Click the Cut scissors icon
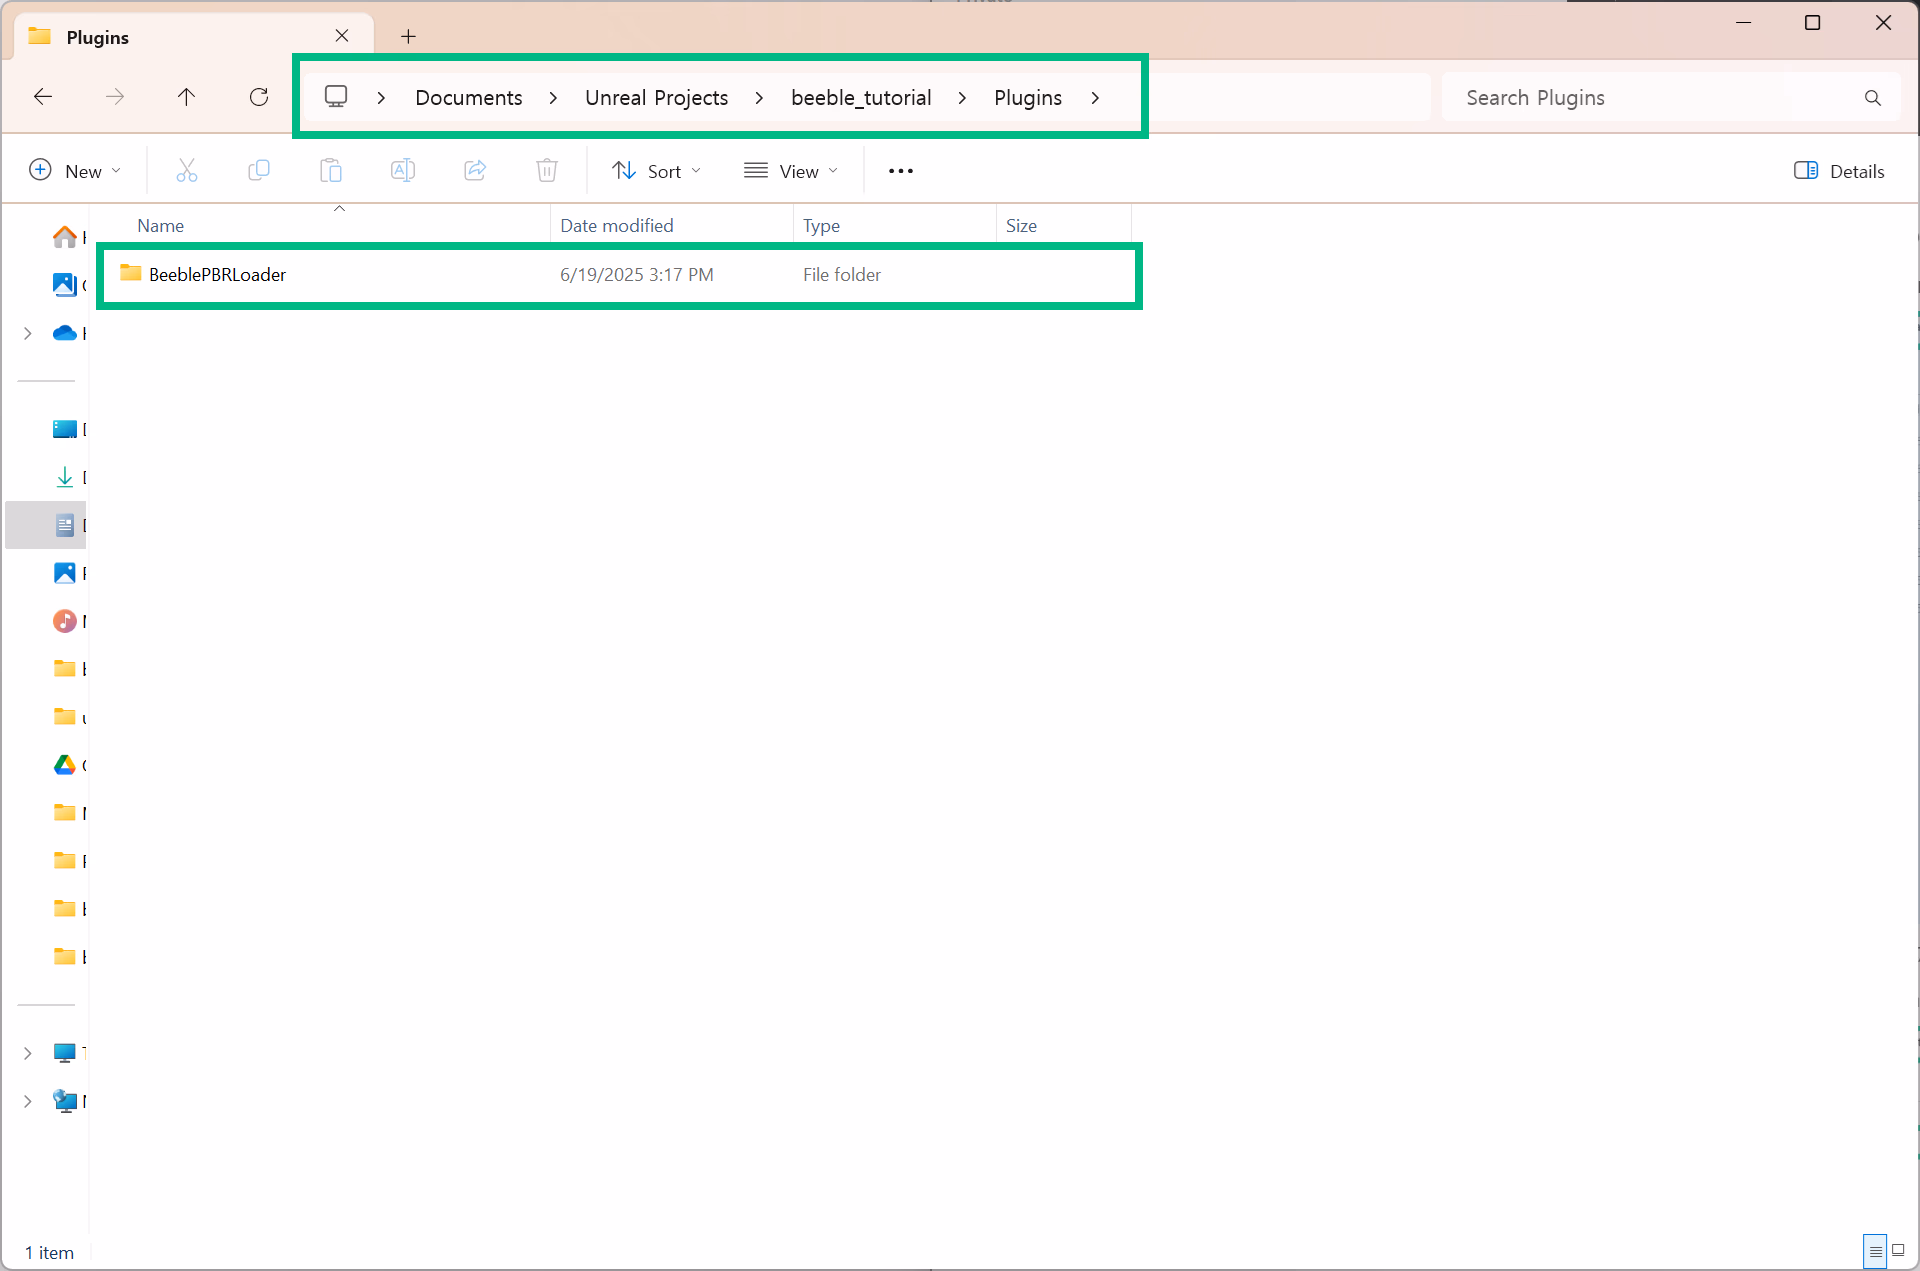 [187, 171]
